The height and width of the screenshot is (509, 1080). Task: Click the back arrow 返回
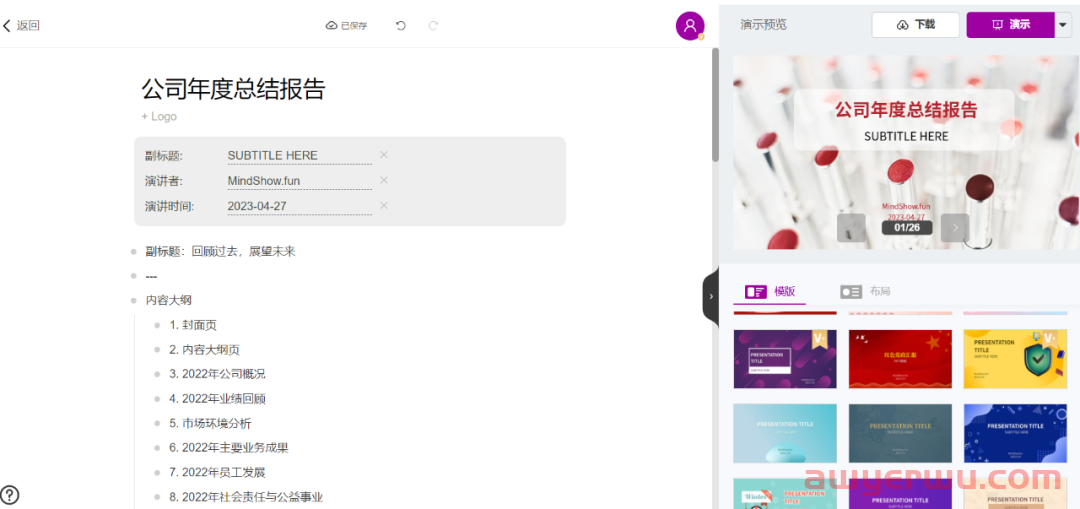click(21, 26)
